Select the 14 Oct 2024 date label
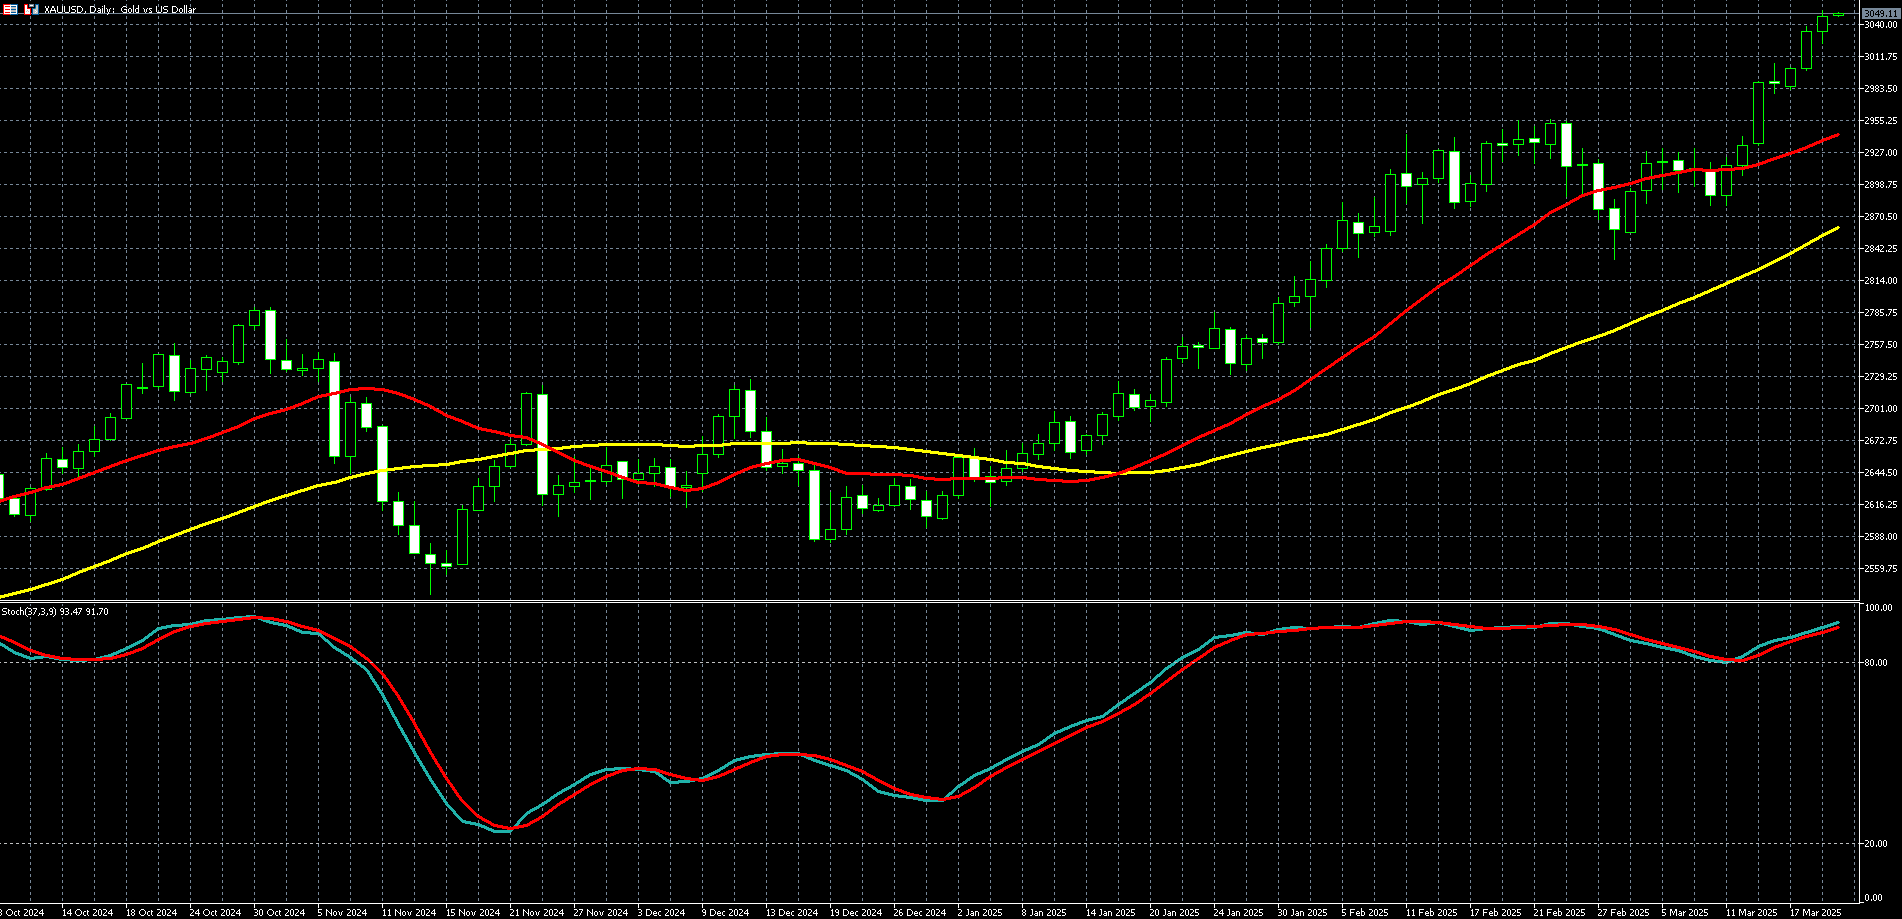The height and width of the screenshot is (919, 1902). pyautogui.click(x=87, y=912)
